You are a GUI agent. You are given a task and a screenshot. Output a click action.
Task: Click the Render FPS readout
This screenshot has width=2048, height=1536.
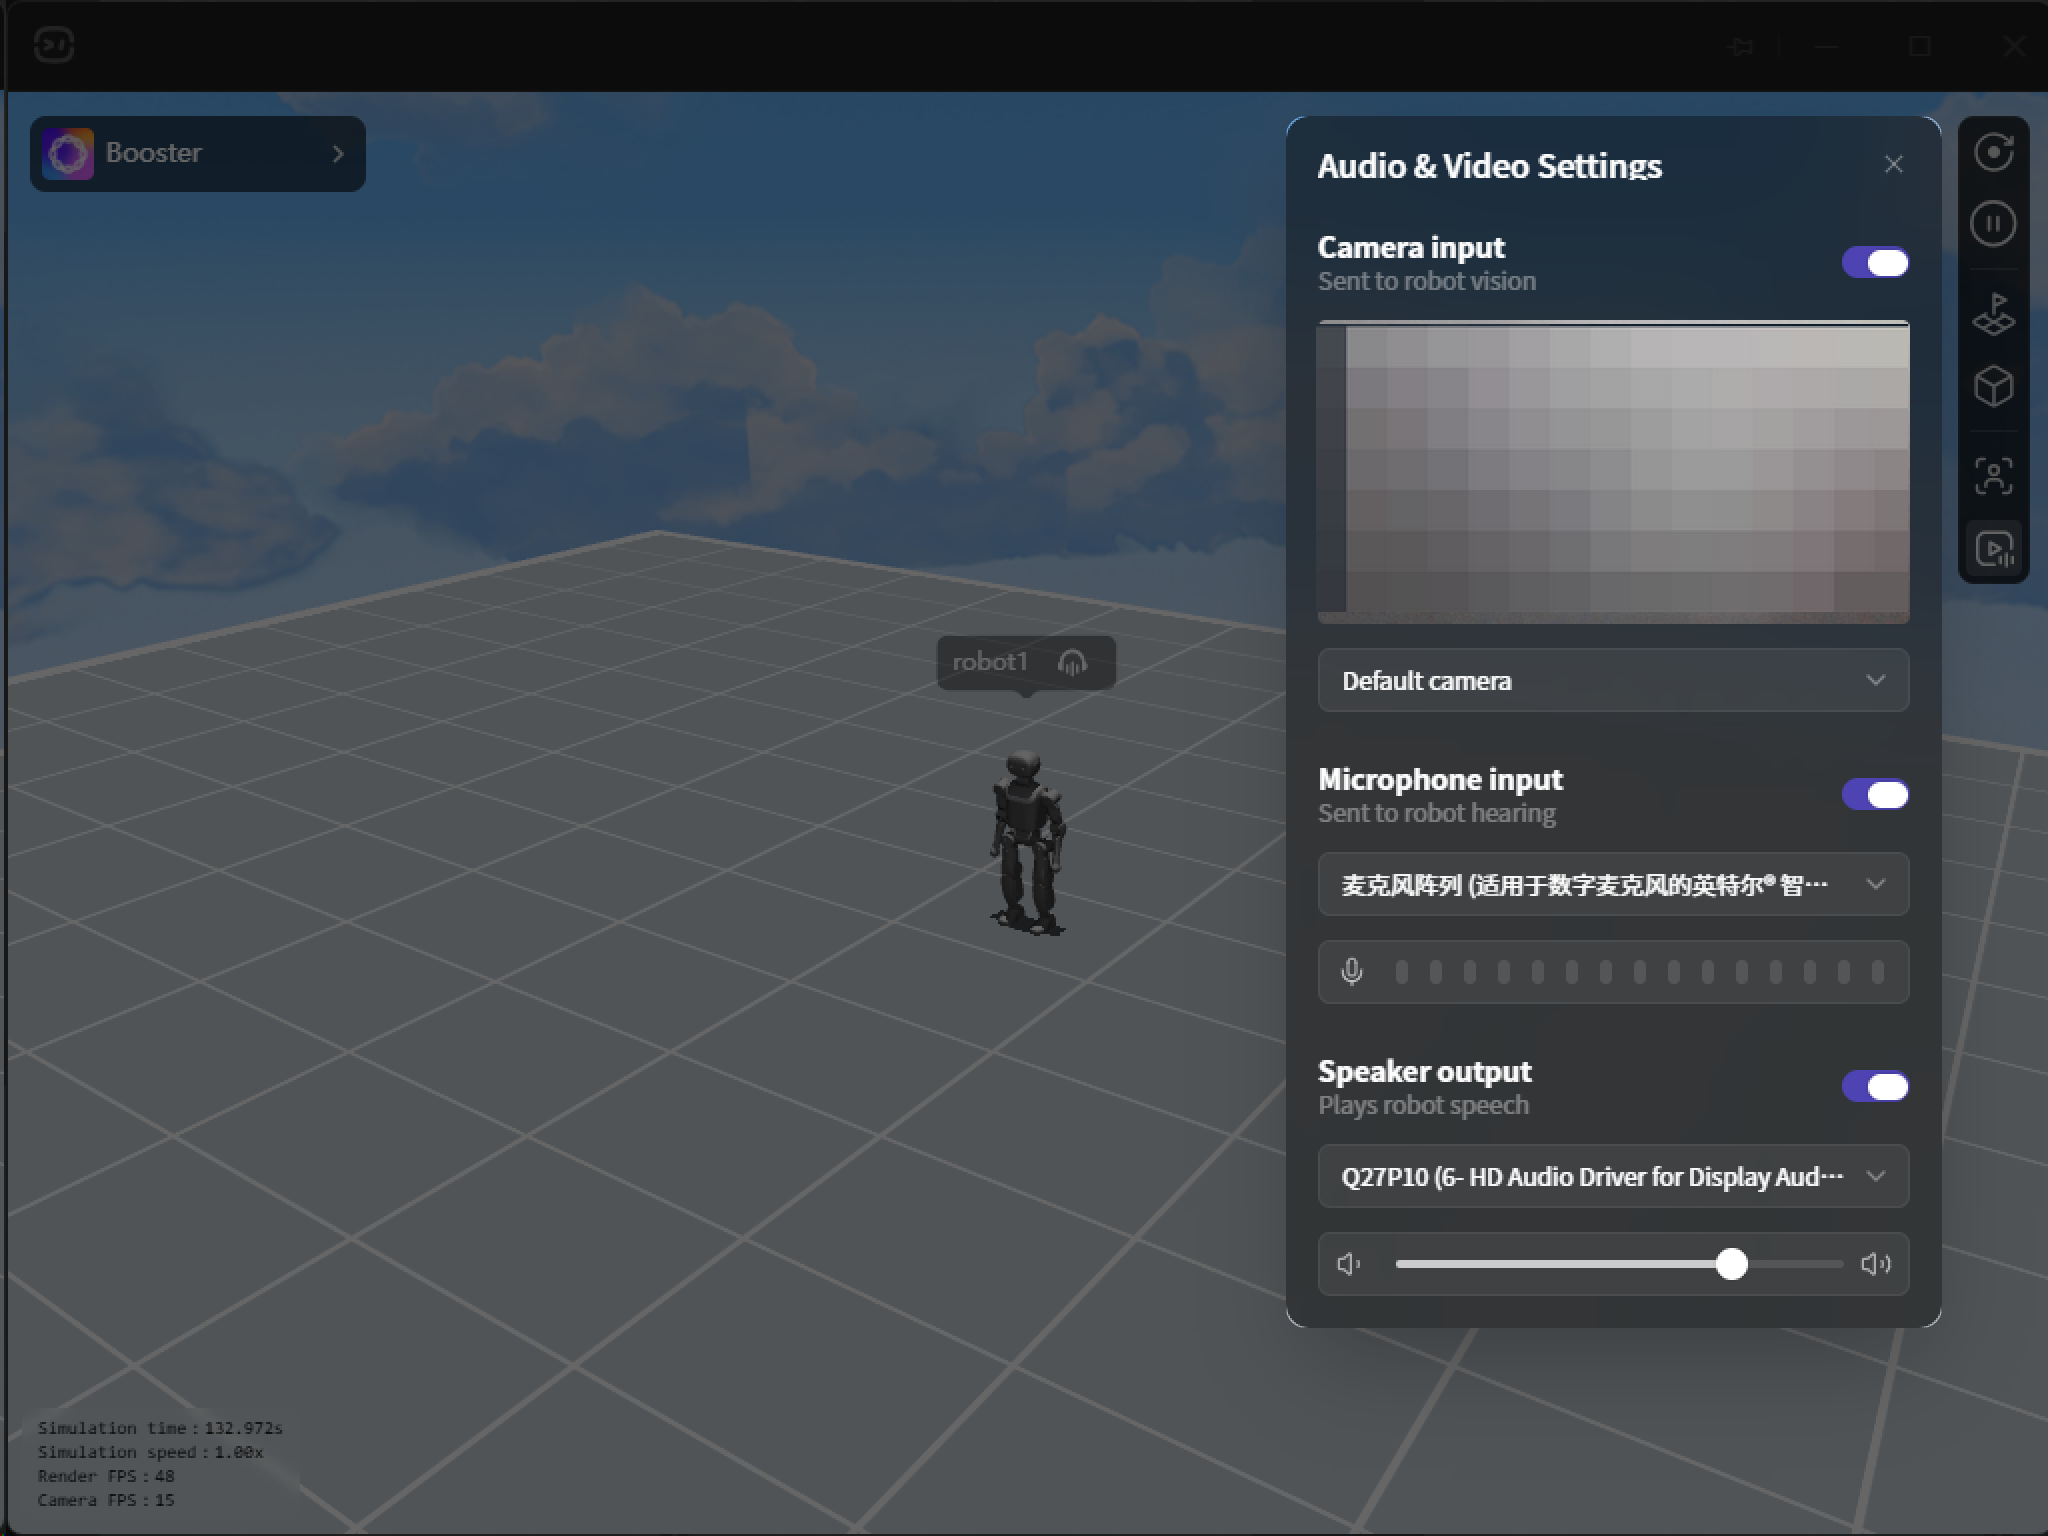pyautogui.click(x=106, y=1476)
